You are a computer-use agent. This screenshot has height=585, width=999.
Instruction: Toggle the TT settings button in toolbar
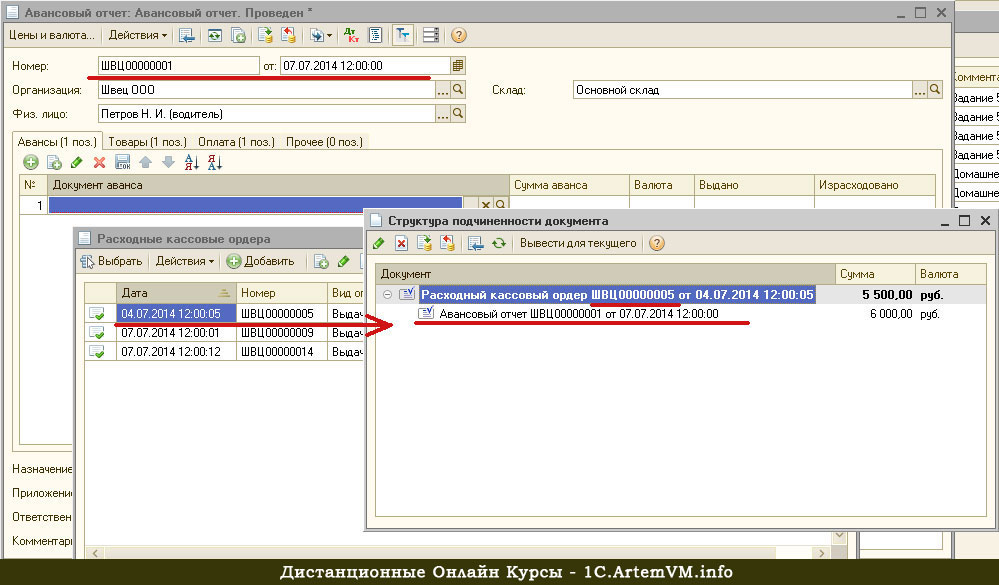click(x=402, y=35)
